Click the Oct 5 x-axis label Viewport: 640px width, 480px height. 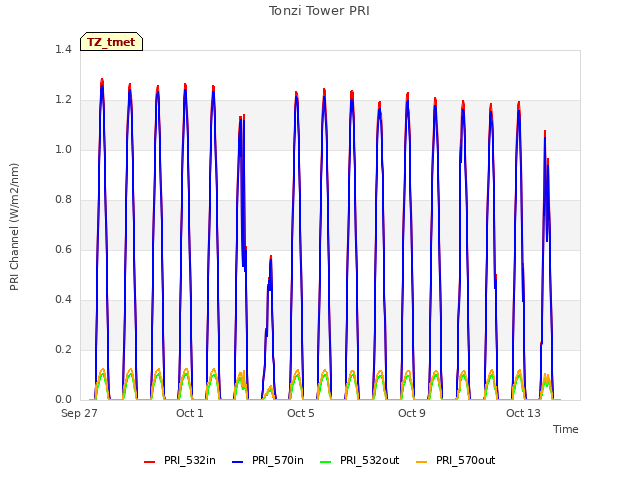[x=301, y=413]
